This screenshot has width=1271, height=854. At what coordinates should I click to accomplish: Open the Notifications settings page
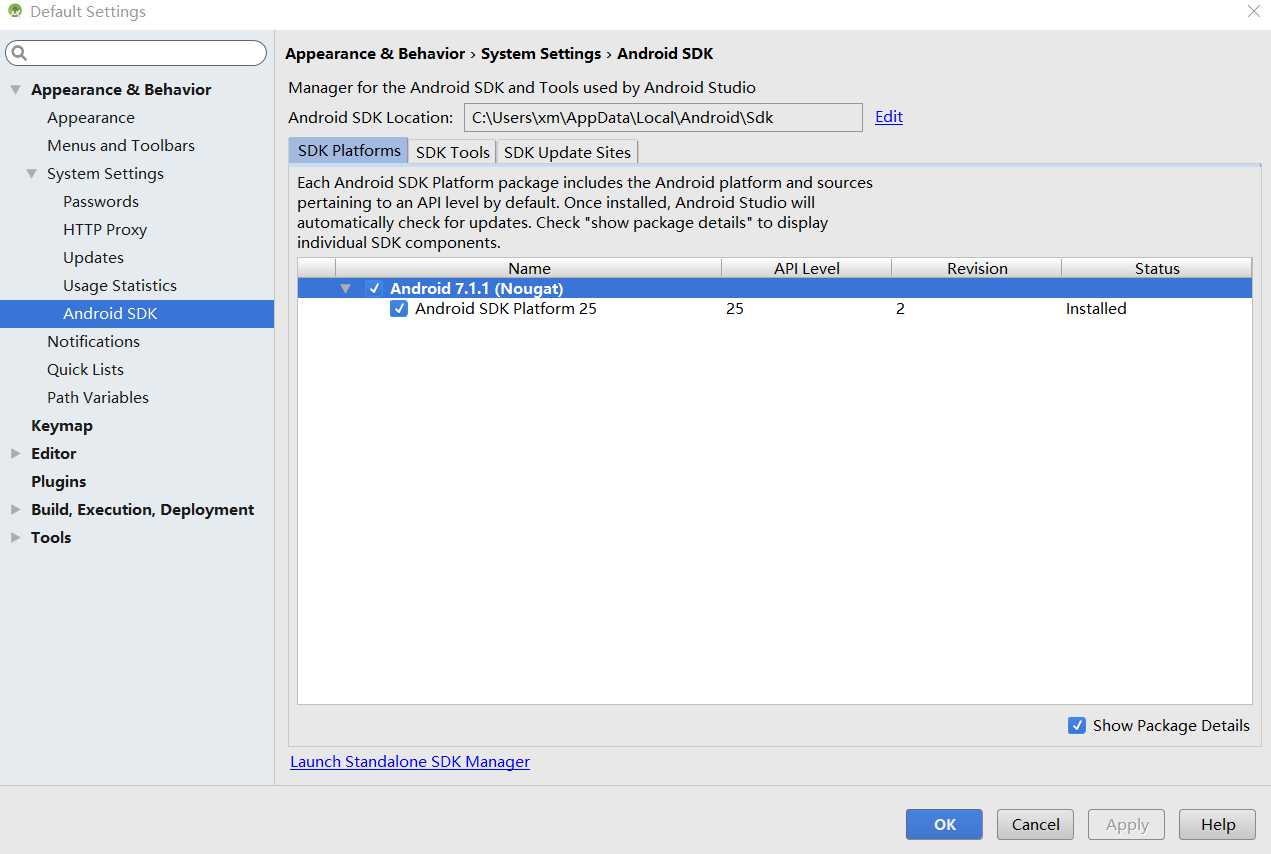point(93,341)
